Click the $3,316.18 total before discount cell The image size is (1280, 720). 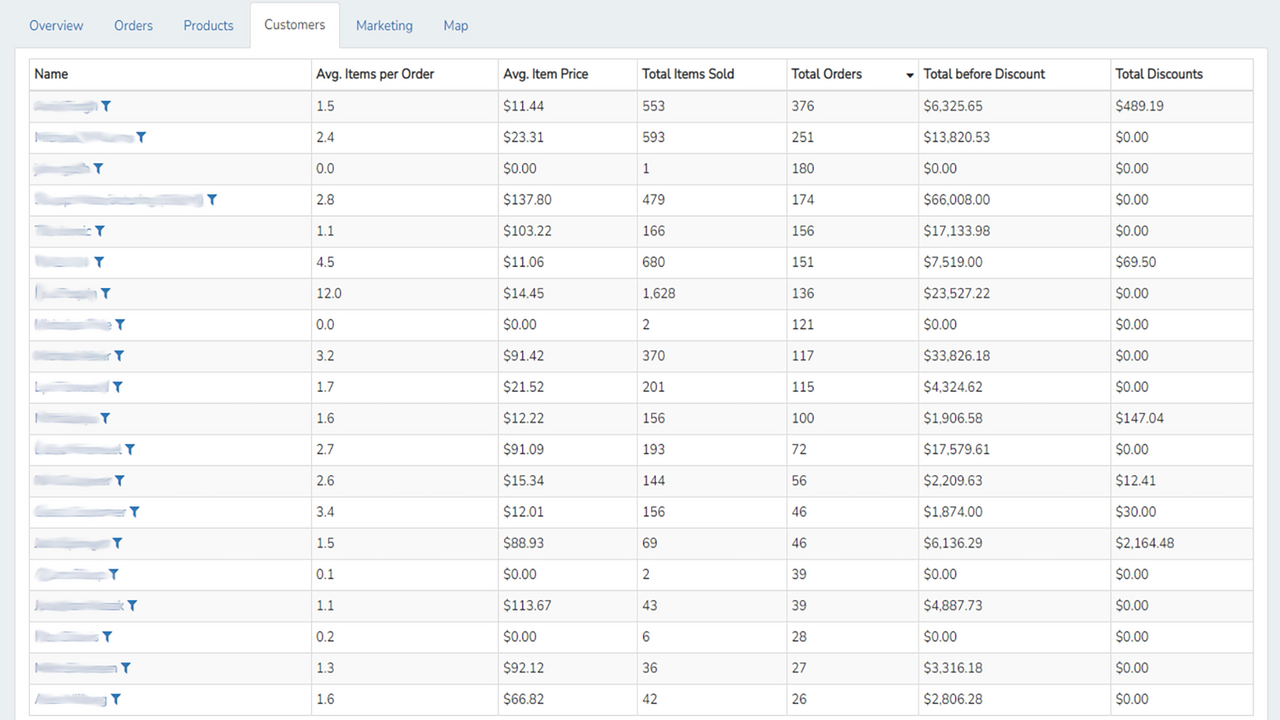(1014, 668)
